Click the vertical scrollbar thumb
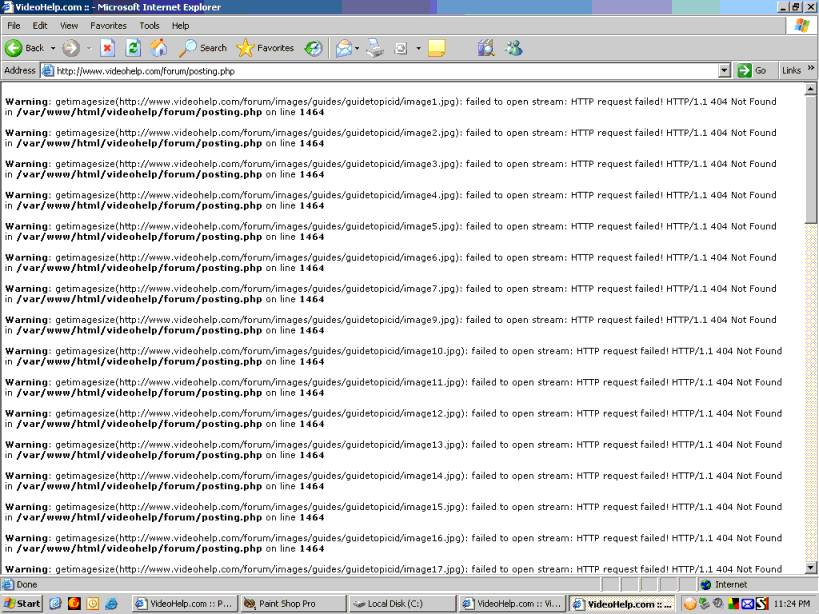 810,159
